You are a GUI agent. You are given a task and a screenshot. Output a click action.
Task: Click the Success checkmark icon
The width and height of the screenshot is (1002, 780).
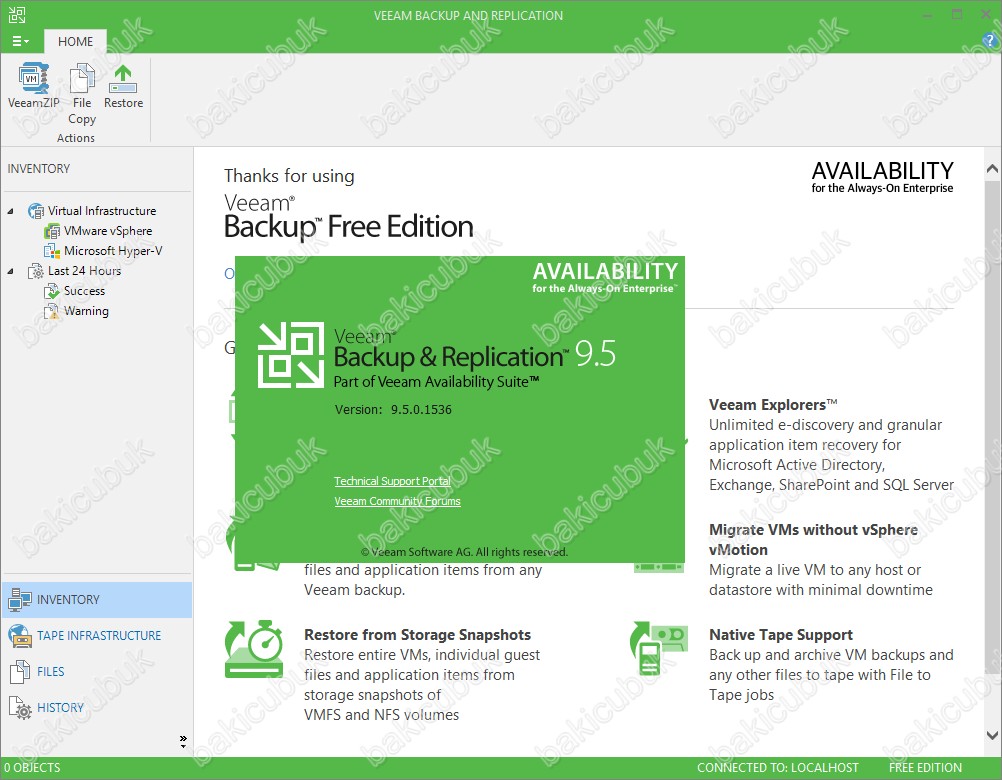click(52, 291)
